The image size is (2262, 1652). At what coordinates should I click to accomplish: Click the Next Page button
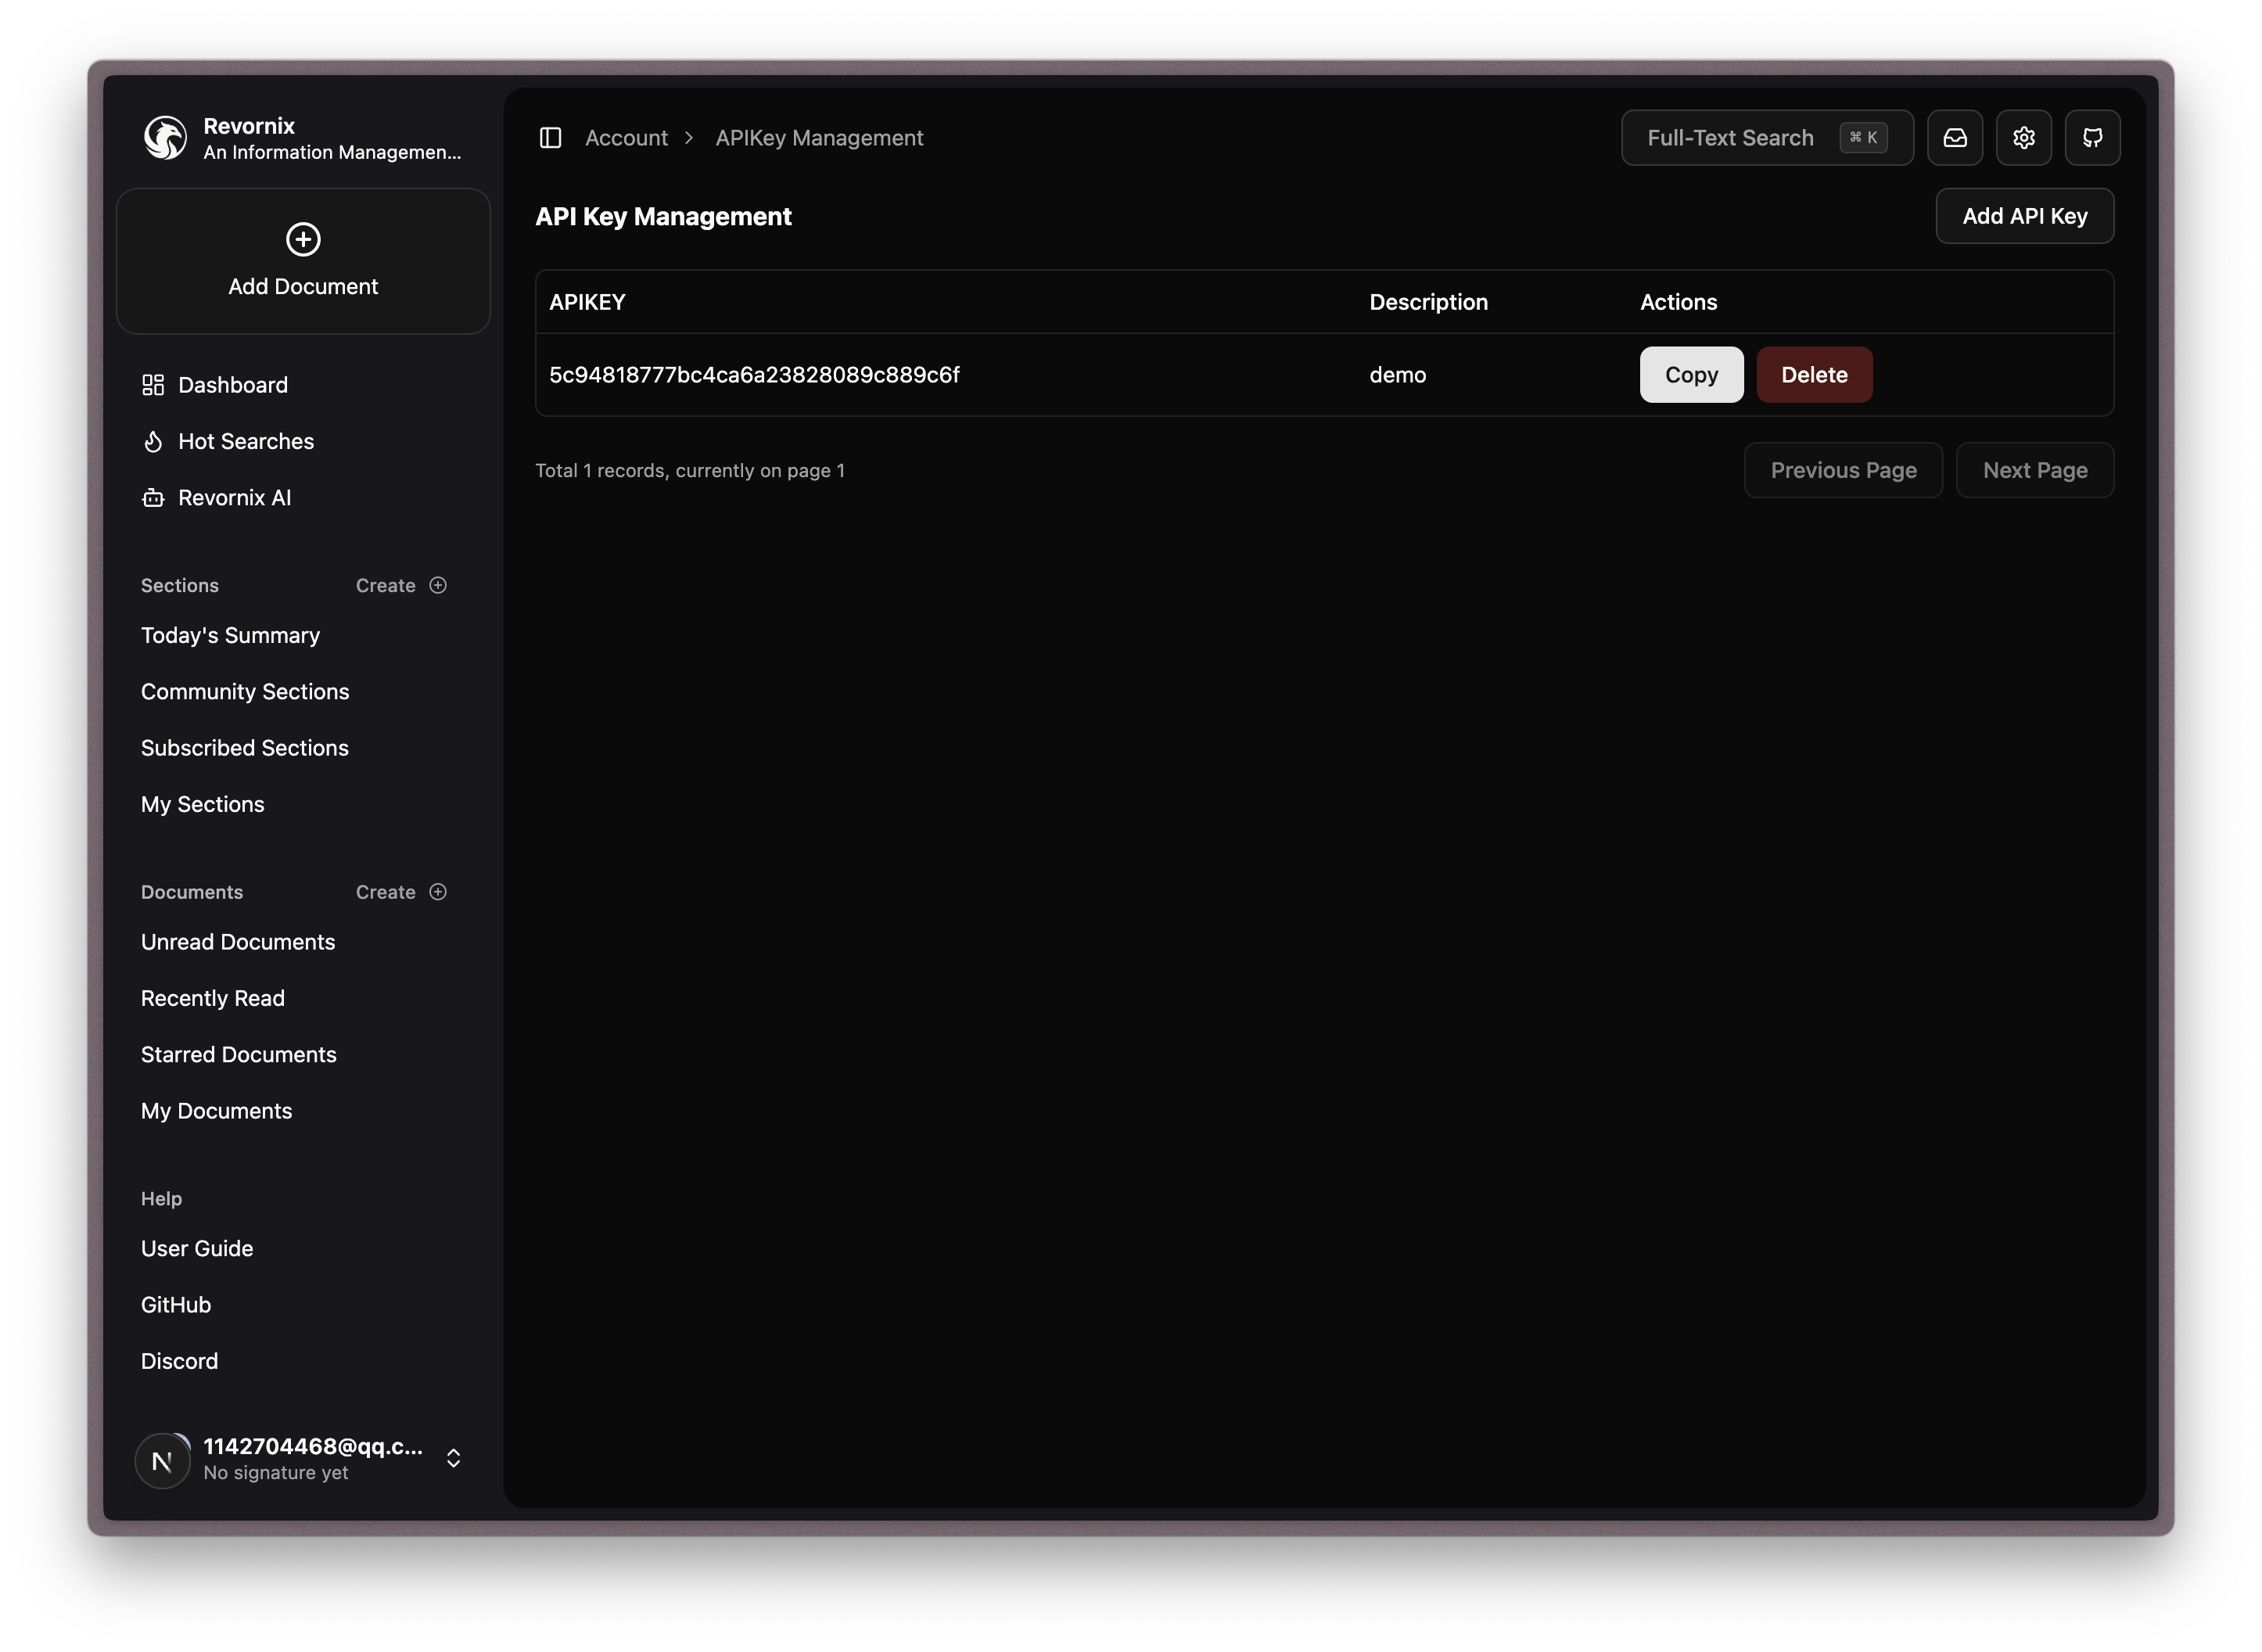2035,470
